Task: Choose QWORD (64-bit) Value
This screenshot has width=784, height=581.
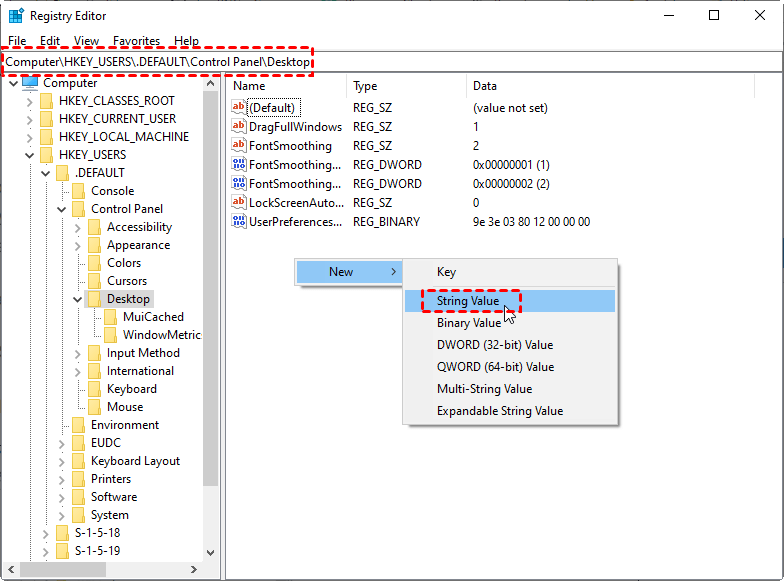Action: [510, 367]
